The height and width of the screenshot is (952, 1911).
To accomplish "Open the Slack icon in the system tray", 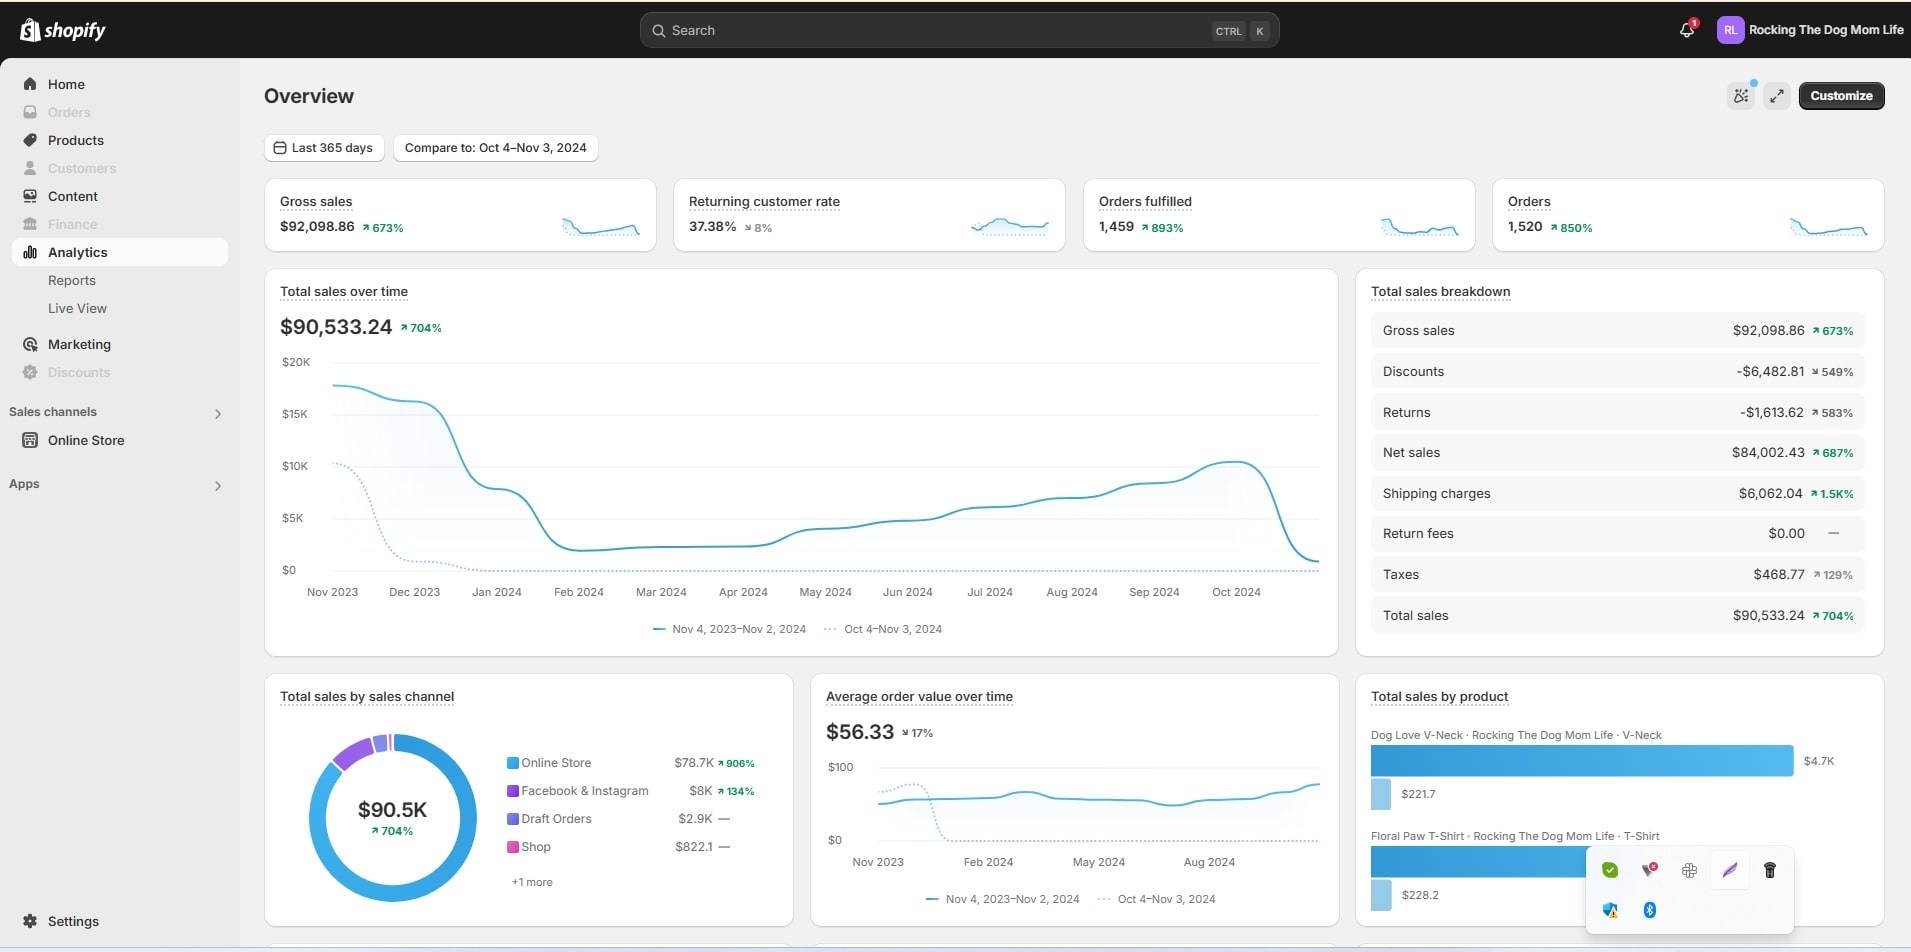I will (1690, 870).
